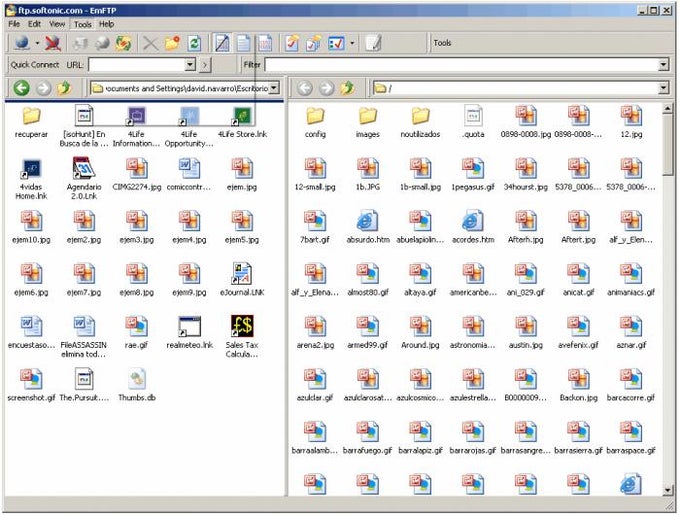Select the .quota file in remote pane
This screenshot has width=680, height=515.
tap(473, 121)
